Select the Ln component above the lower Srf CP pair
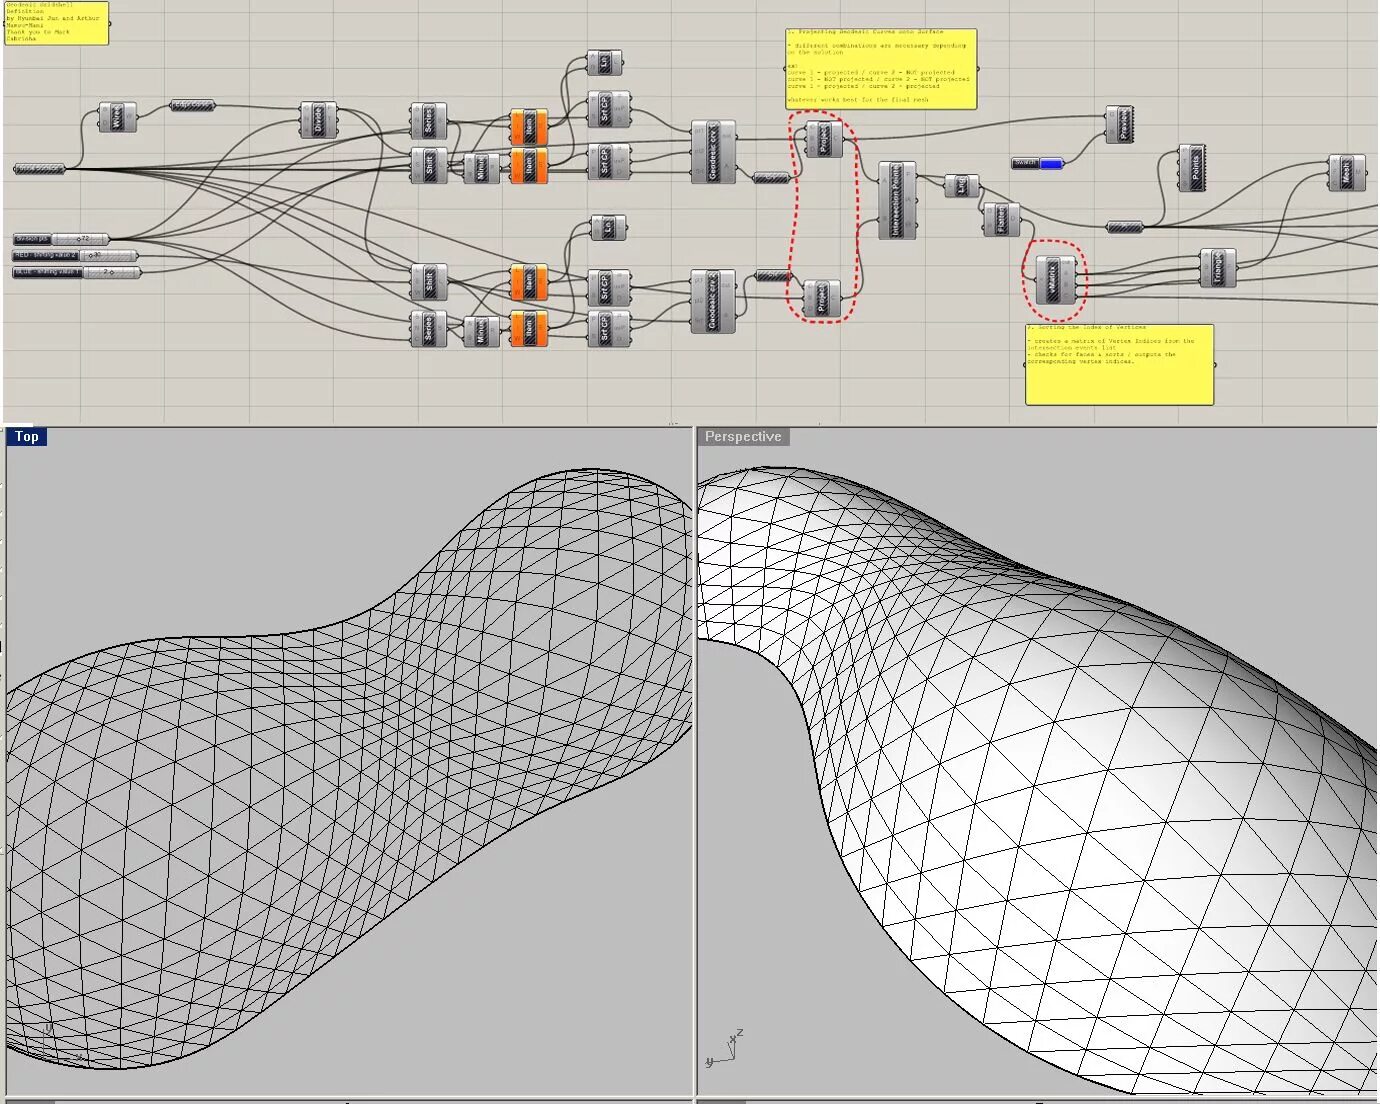The width and height of the screenshot is (1380, 1104). pyautogui.click(x=608, y=228)
